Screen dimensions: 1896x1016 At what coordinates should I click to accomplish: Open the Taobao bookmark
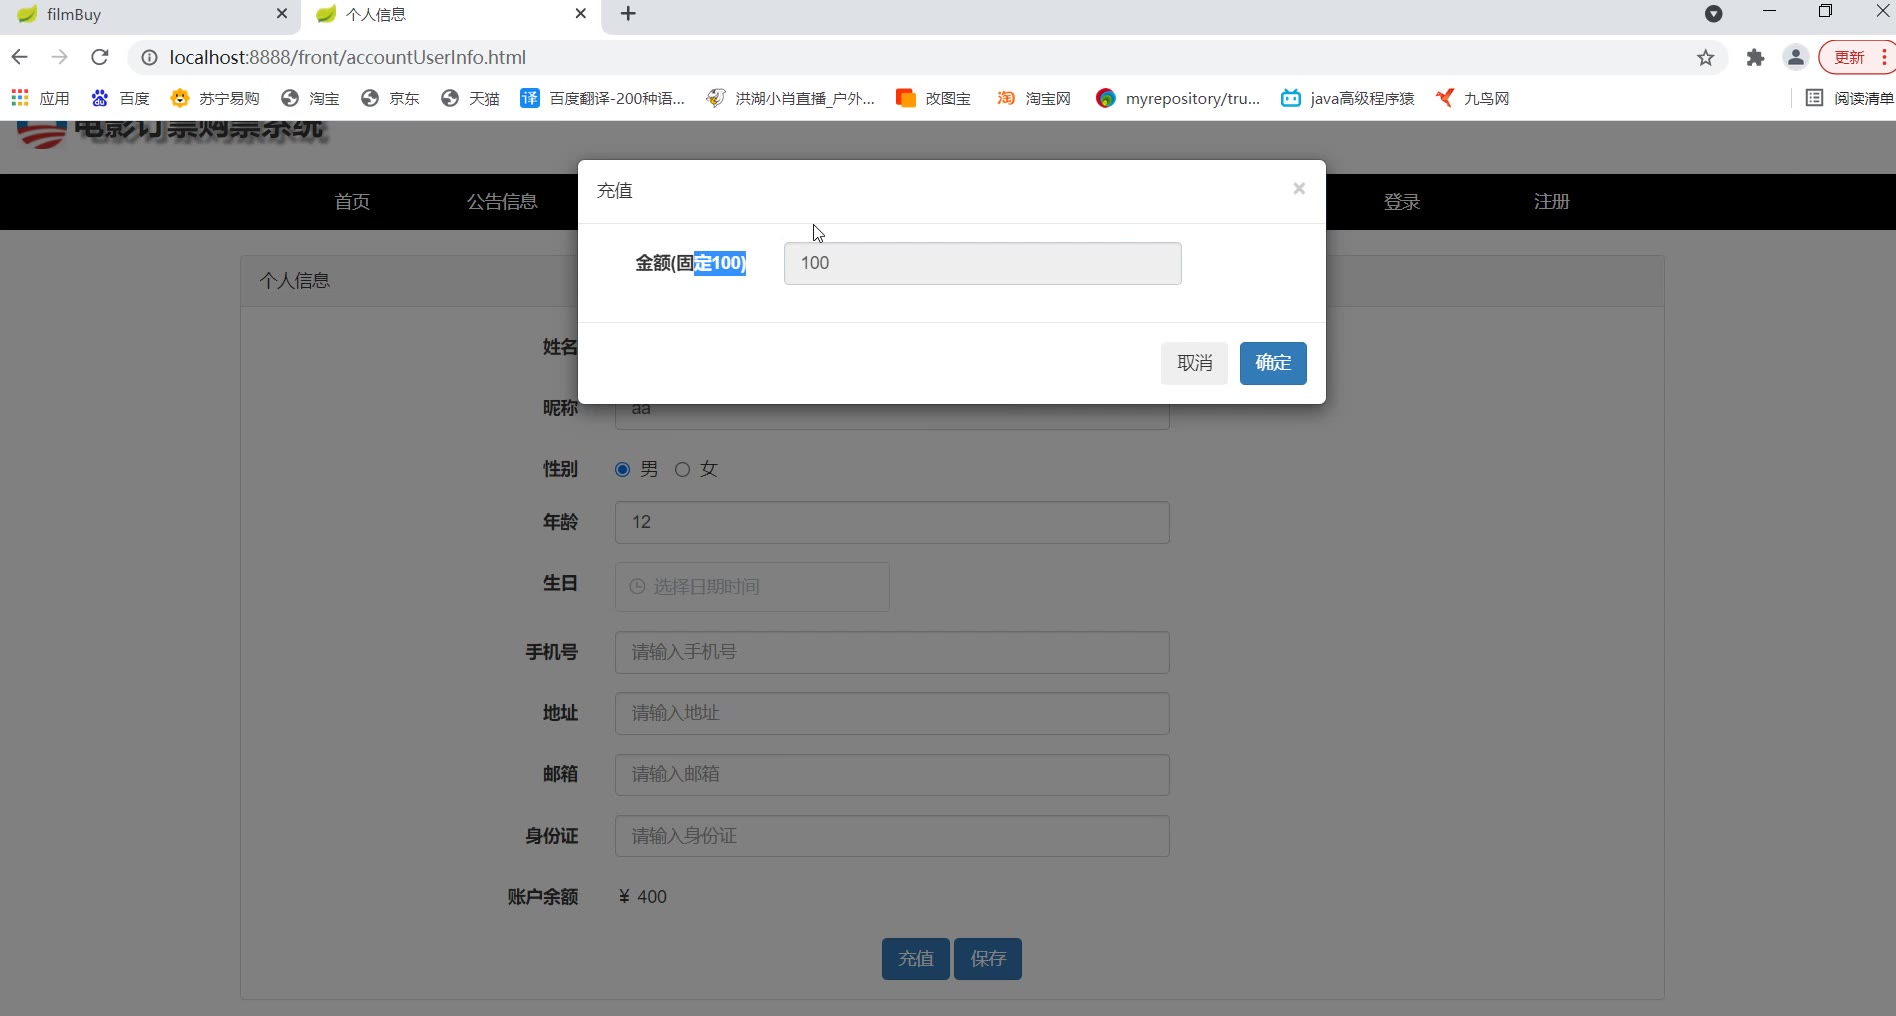click(310, 98)
